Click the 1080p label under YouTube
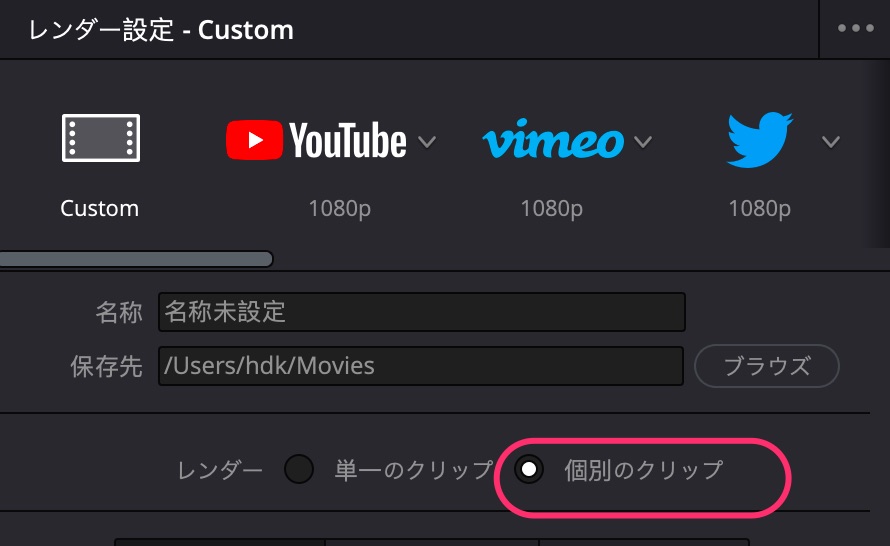Image resolution: width=890 pixels, height=546 pixels. (x=339, y=209)
